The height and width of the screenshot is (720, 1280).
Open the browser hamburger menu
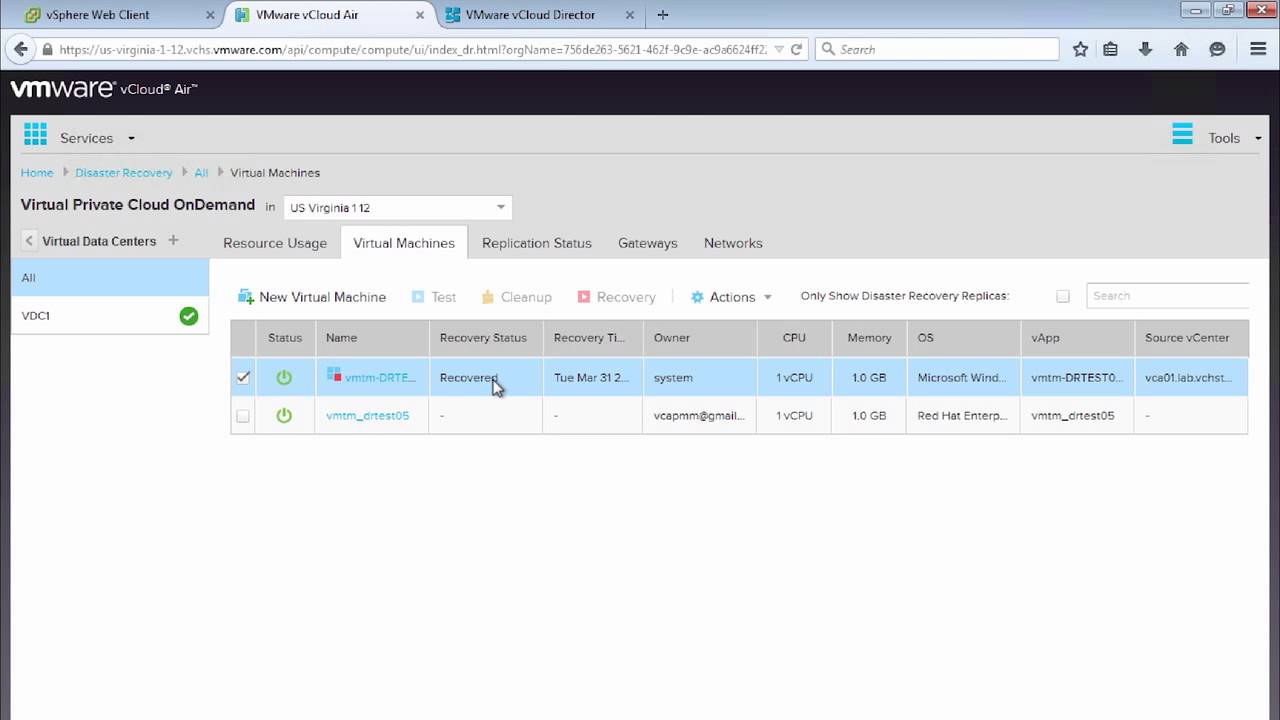[x=1258, y=49]
